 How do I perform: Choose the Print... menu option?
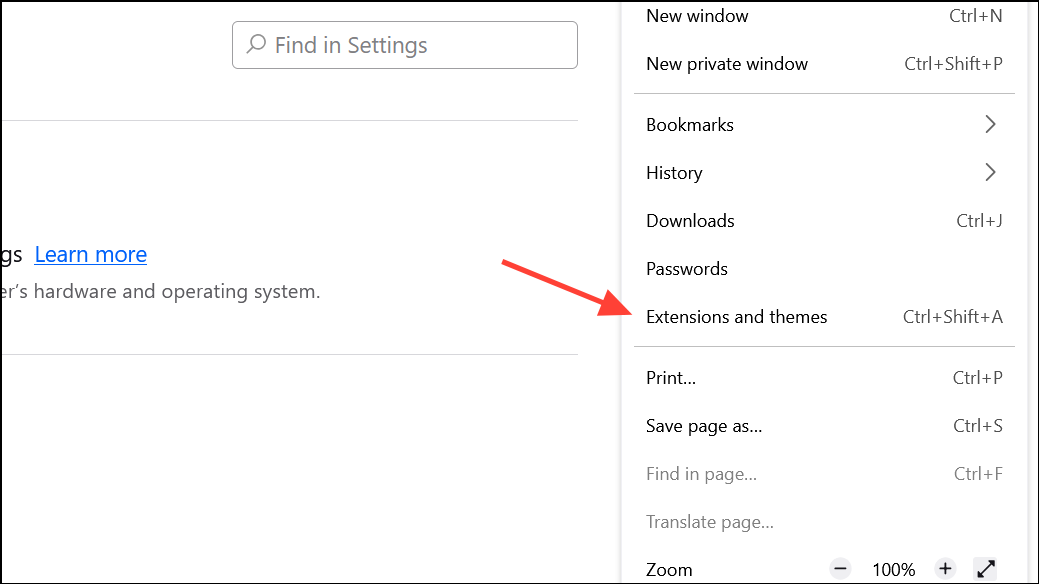pos(671,378)
